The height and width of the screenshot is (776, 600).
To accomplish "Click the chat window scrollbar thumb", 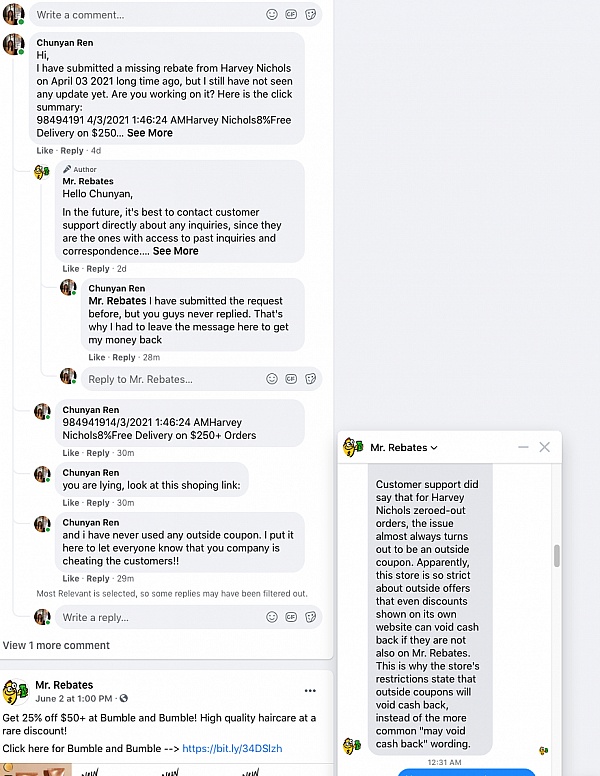I will pos(557,556).
